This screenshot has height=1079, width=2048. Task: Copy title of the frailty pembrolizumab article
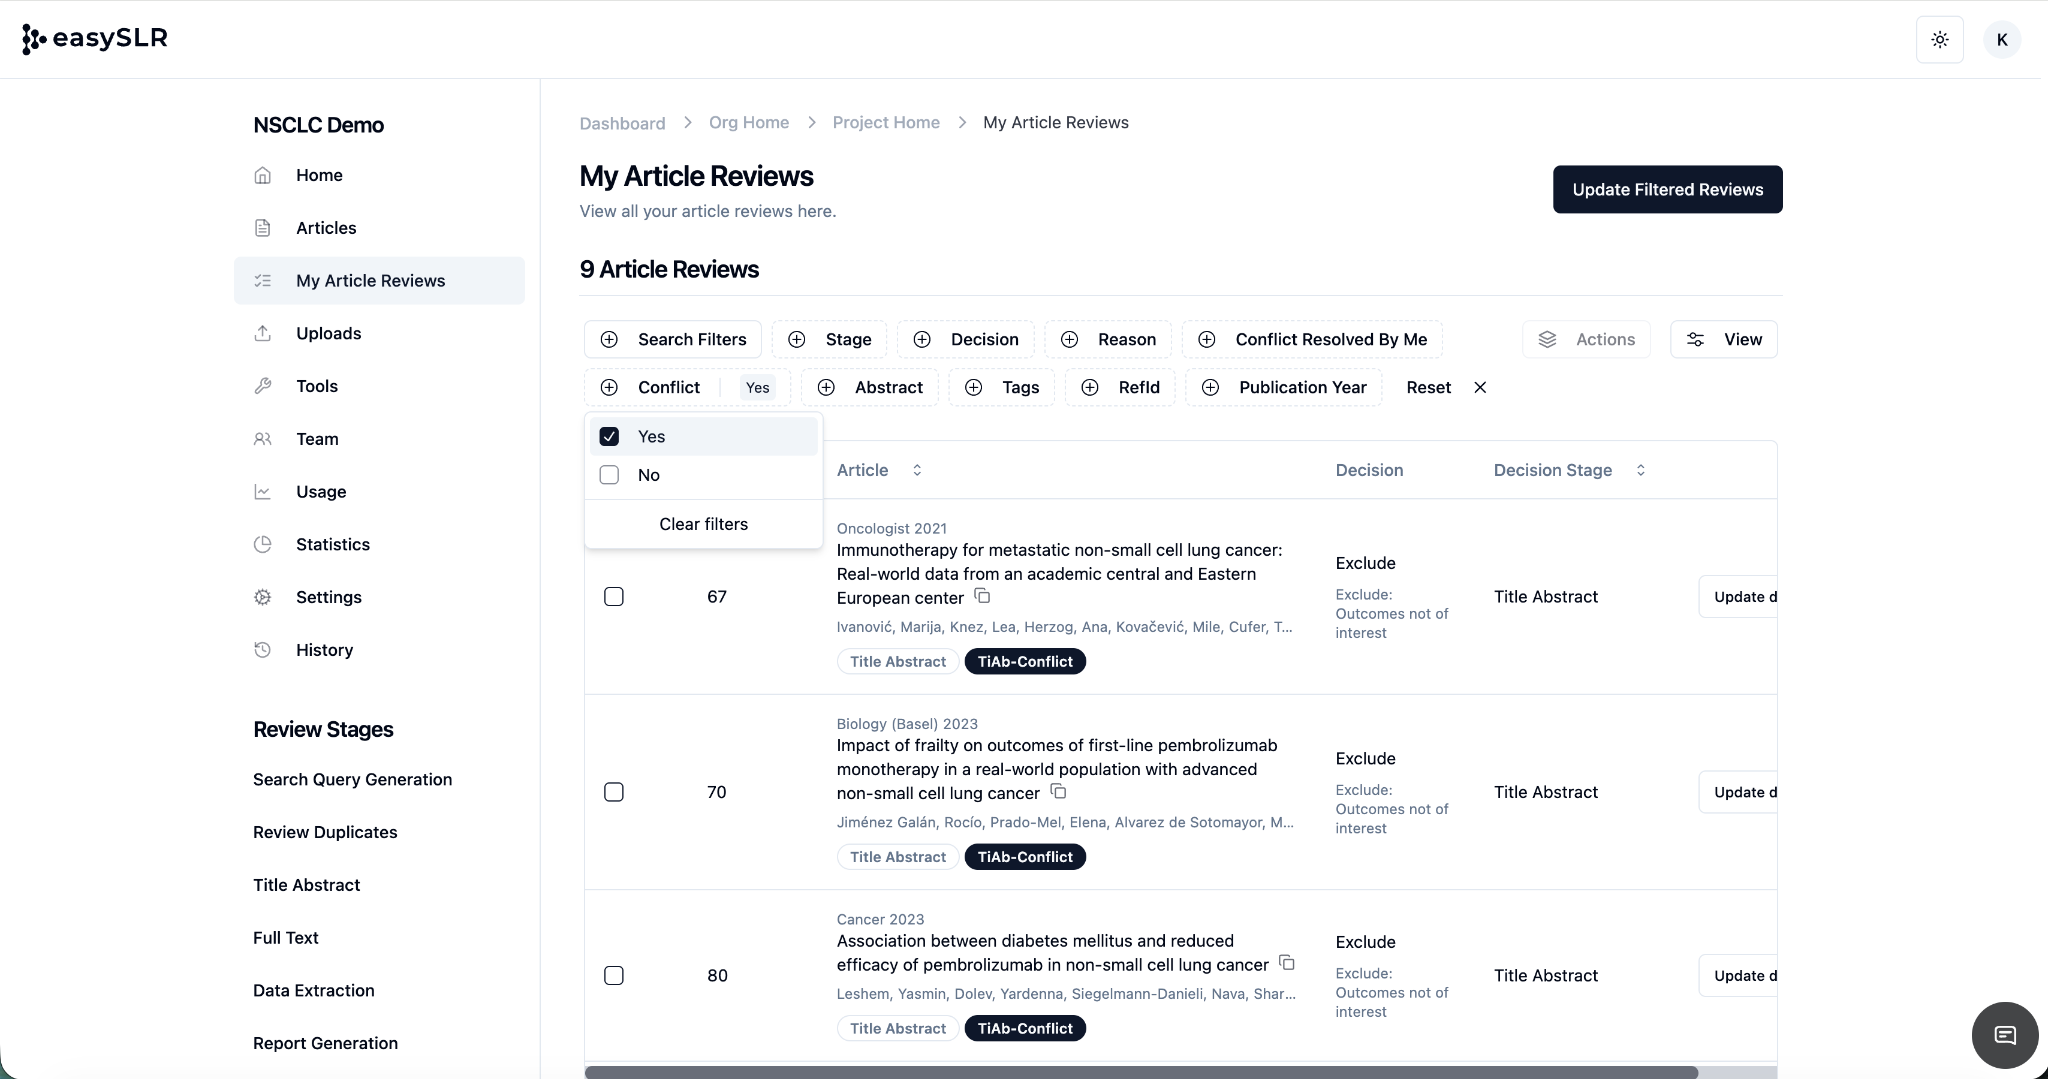[x=1058, y=792]
